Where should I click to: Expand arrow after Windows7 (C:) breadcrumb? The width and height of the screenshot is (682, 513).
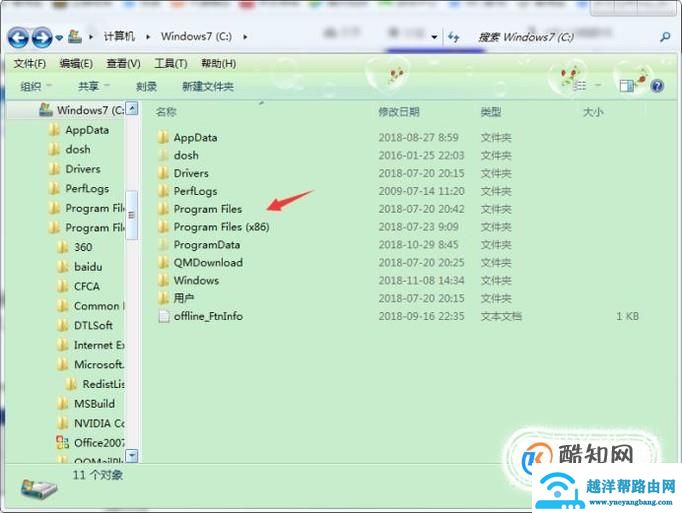[x=245, y=37]
